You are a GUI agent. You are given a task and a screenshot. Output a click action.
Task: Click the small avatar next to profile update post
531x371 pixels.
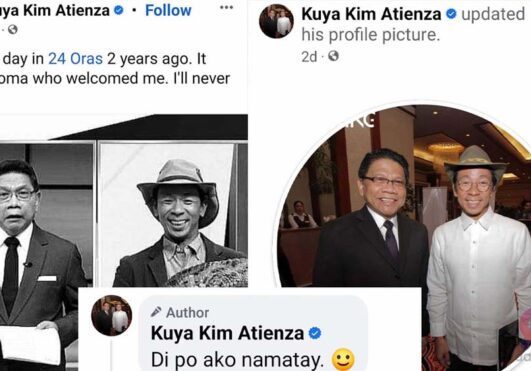[x=276, y=21]
